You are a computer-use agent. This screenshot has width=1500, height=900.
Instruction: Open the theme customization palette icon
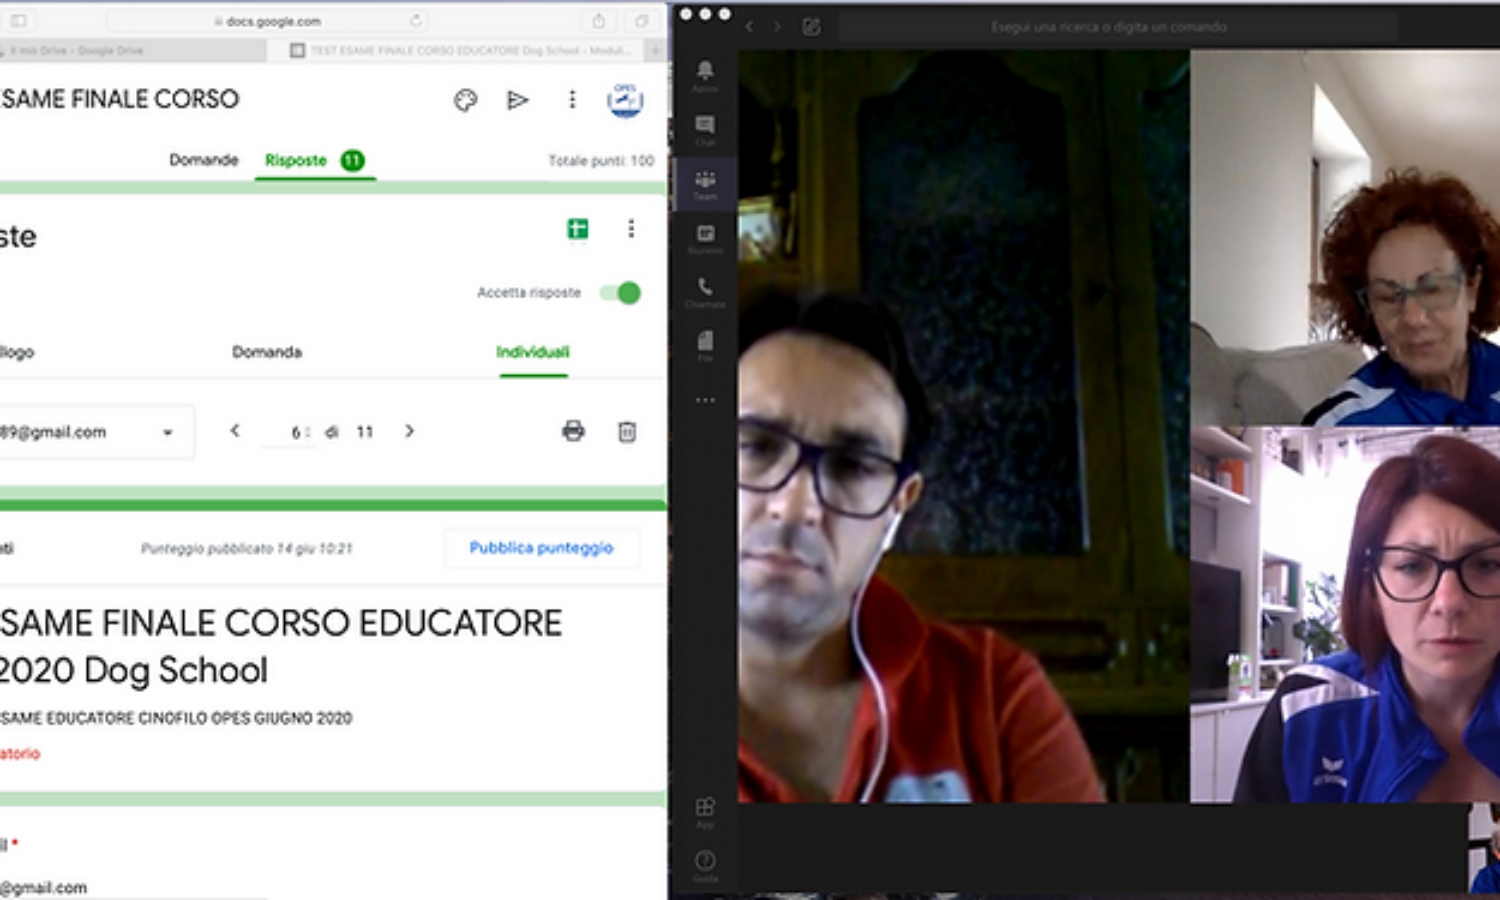(465, 100)
